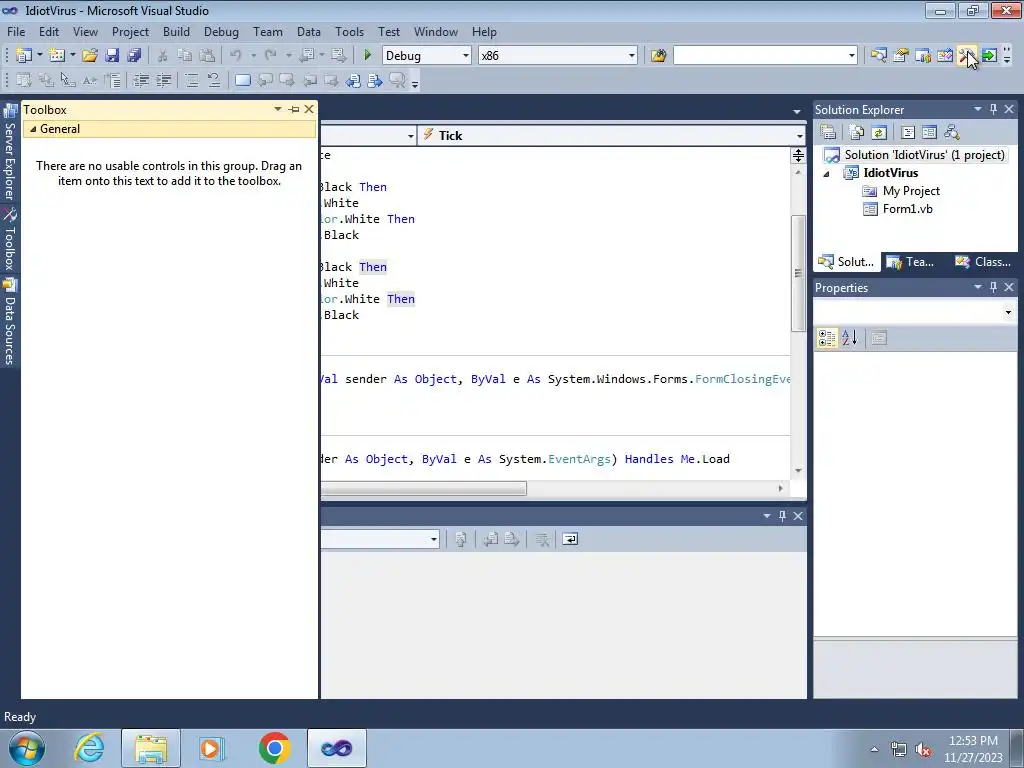Open the Properties object selector dropdown
Viewport: 1024px width, 768px height.
pyautogui.click(x=1008, y=312)
